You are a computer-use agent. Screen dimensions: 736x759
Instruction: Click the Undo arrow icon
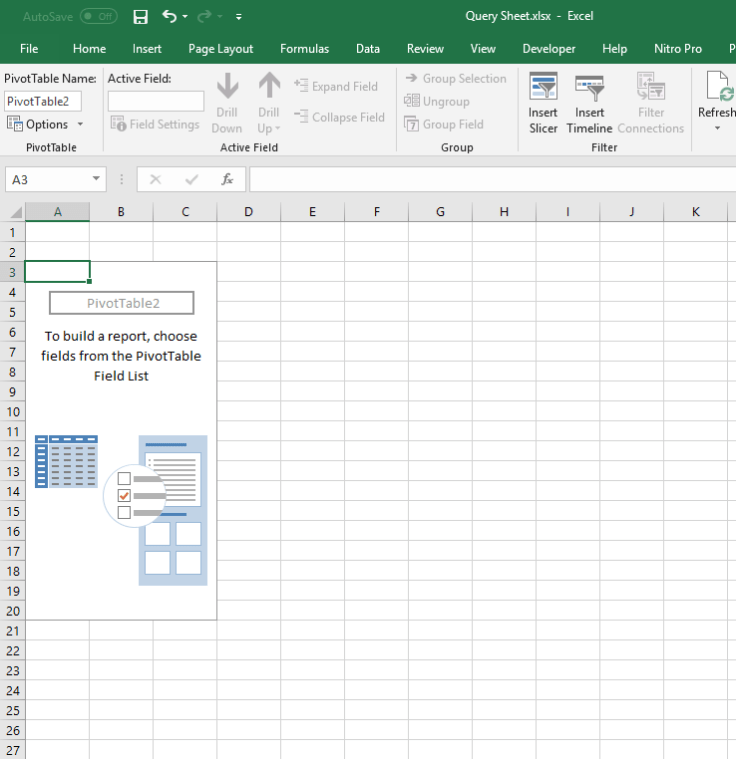[169, 17]
